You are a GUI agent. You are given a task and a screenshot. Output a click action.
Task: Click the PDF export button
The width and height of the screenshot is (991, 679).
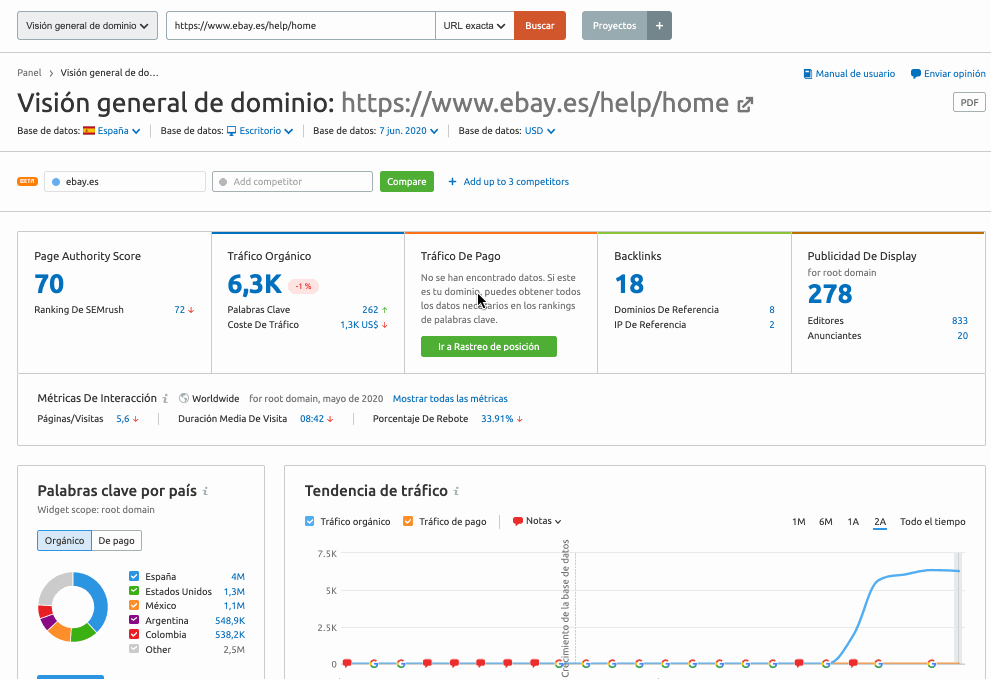click(x=969, y=102)
